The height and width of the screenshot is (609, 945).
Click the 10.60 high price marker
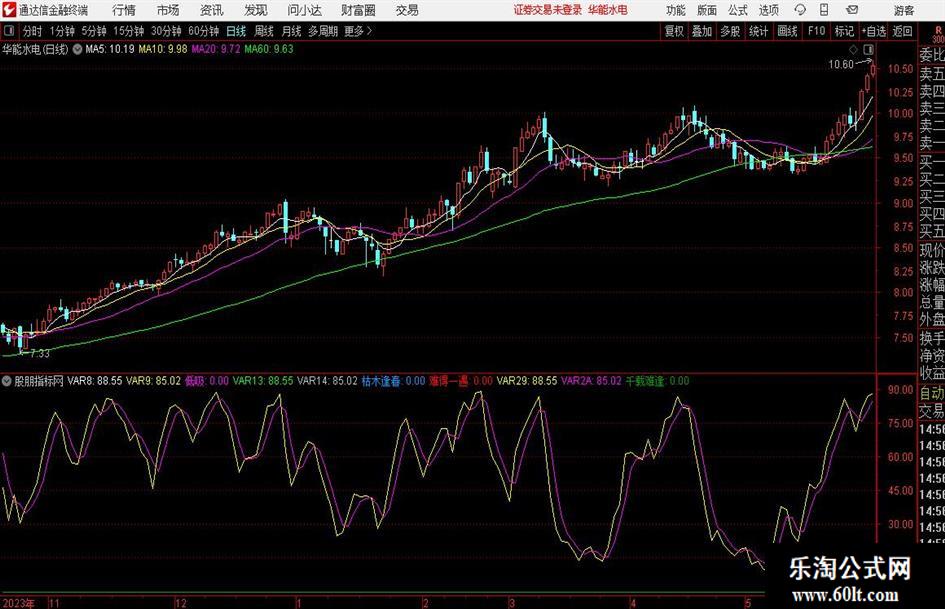coord(841,65)
